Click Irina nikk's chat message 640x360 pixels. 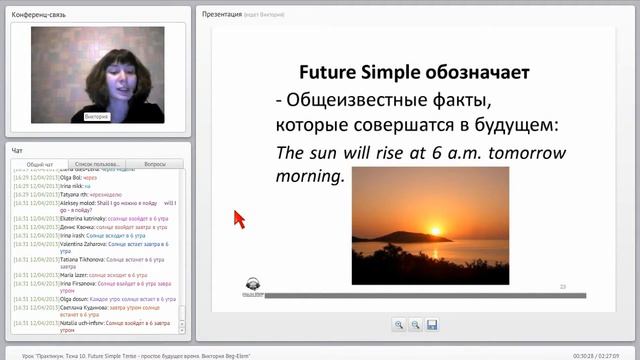[52, 186]
